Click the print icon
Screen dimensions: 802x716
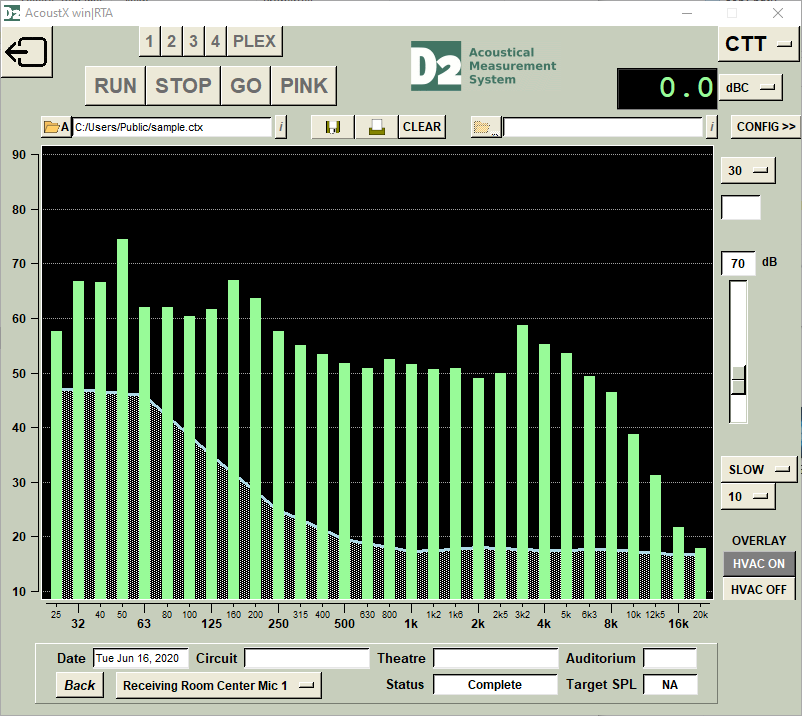376,127
